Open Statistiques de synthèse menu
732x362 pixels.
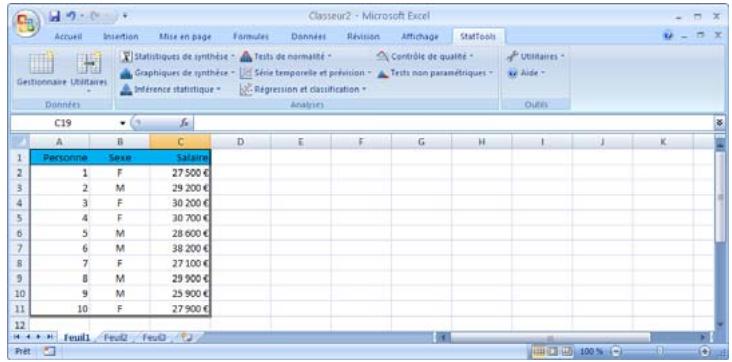tap(177, 57)
